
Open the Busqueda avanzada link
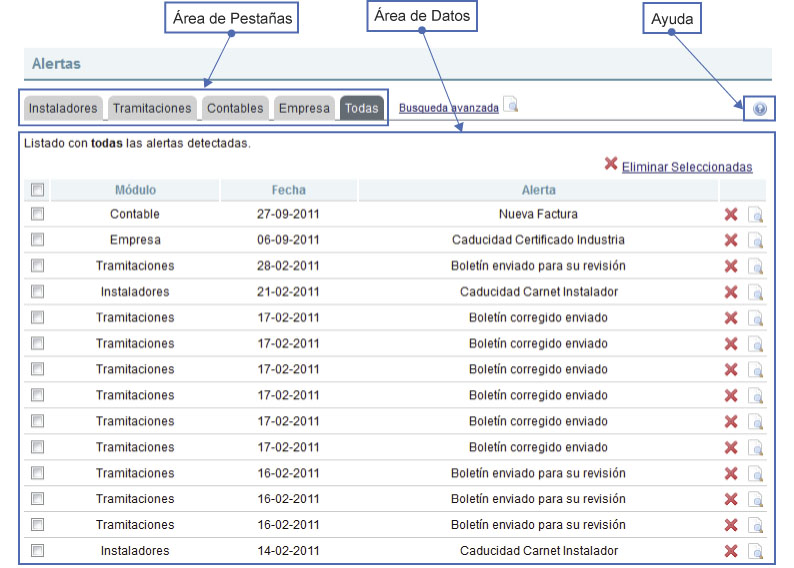click(x=448, y=108)
